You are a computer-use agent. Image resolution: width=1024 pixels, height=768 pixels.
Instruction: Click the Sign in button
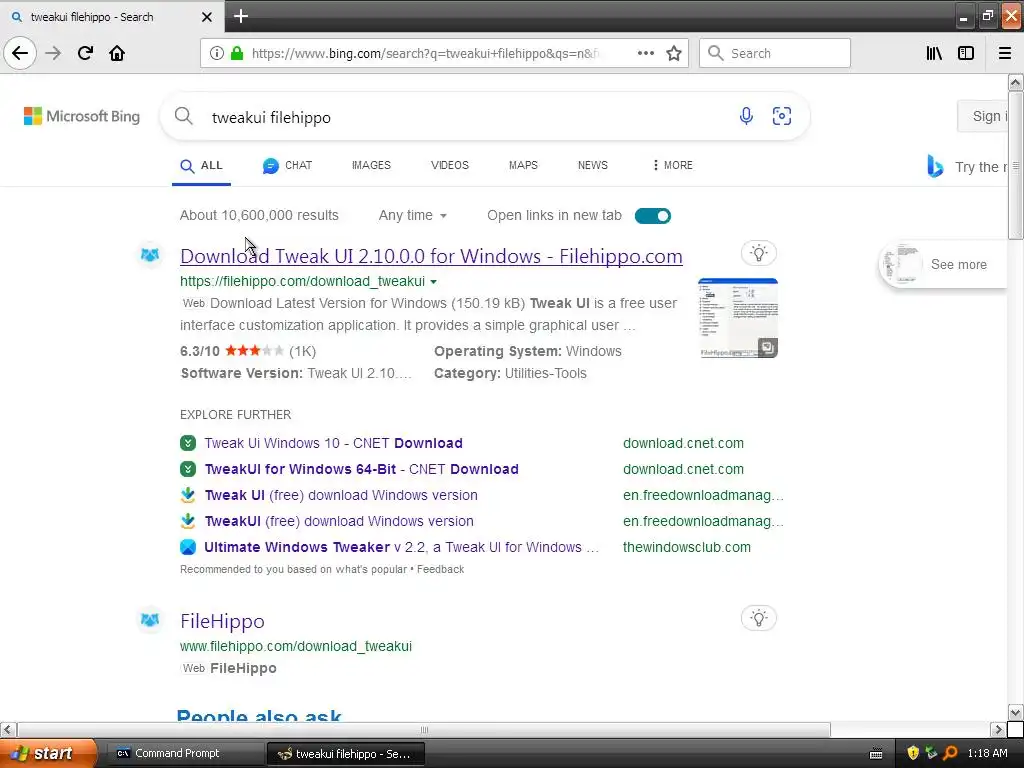(982, 116)
